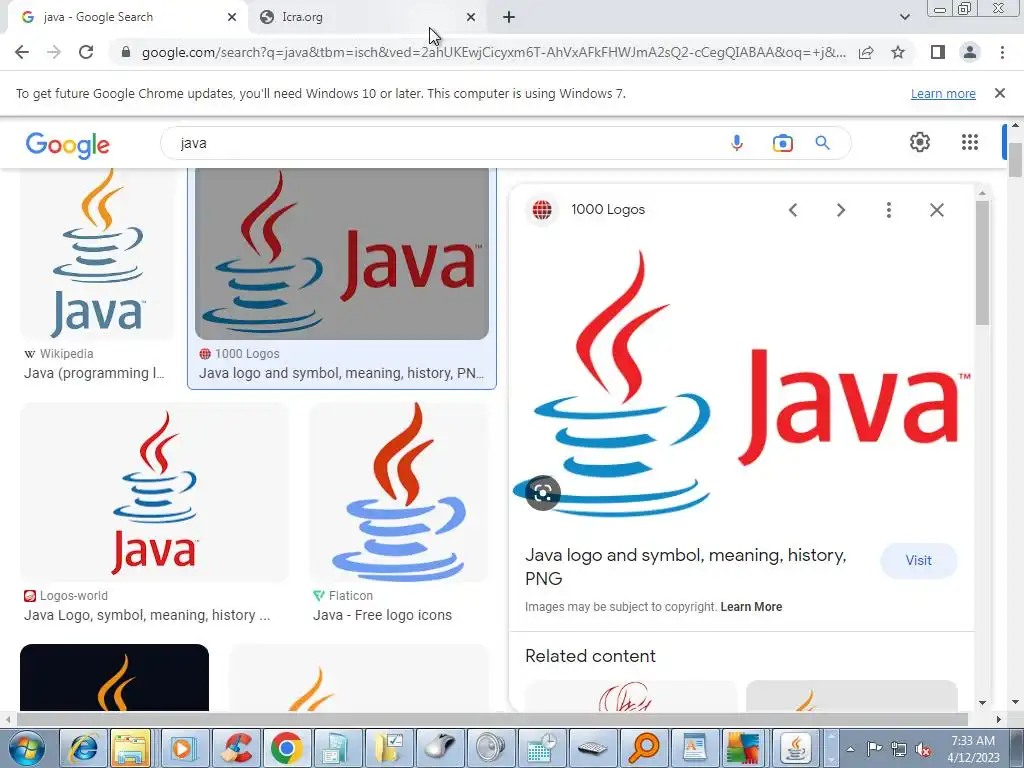Click the large Java logo preview image

(743, 384)
